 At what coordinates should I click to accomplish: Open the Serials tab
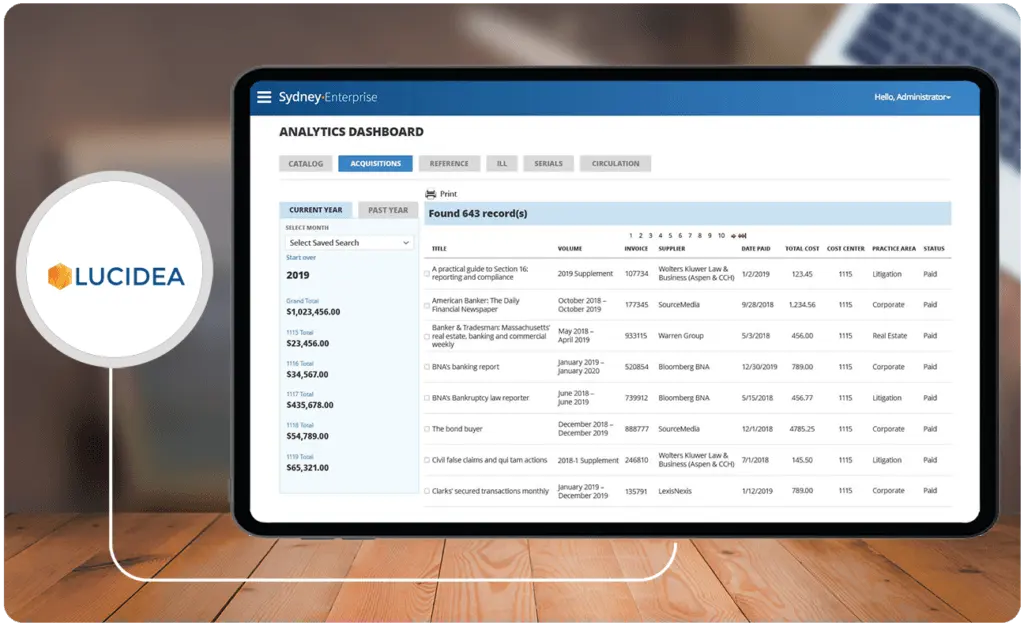click(x=549, y=164)
